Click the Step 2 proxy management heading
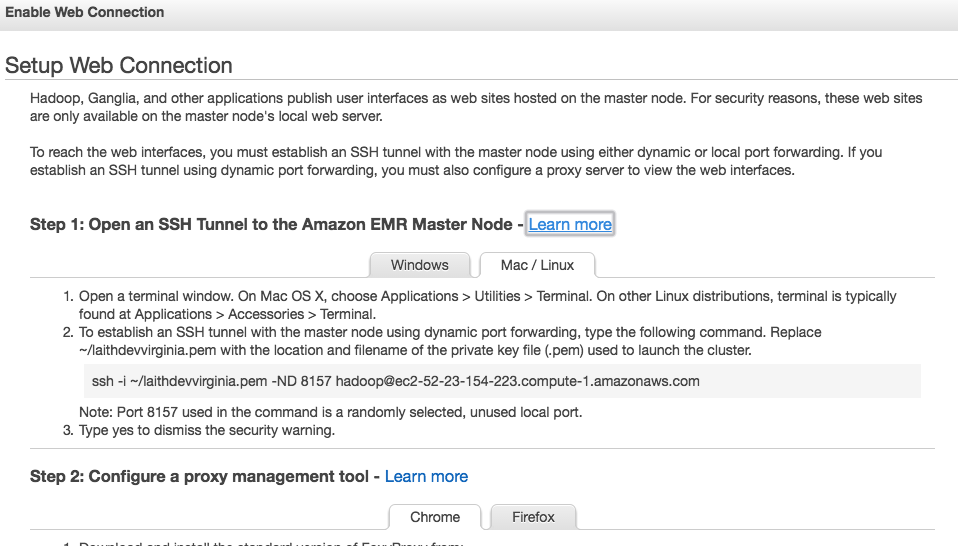958x546 pixels. [199, 477]
